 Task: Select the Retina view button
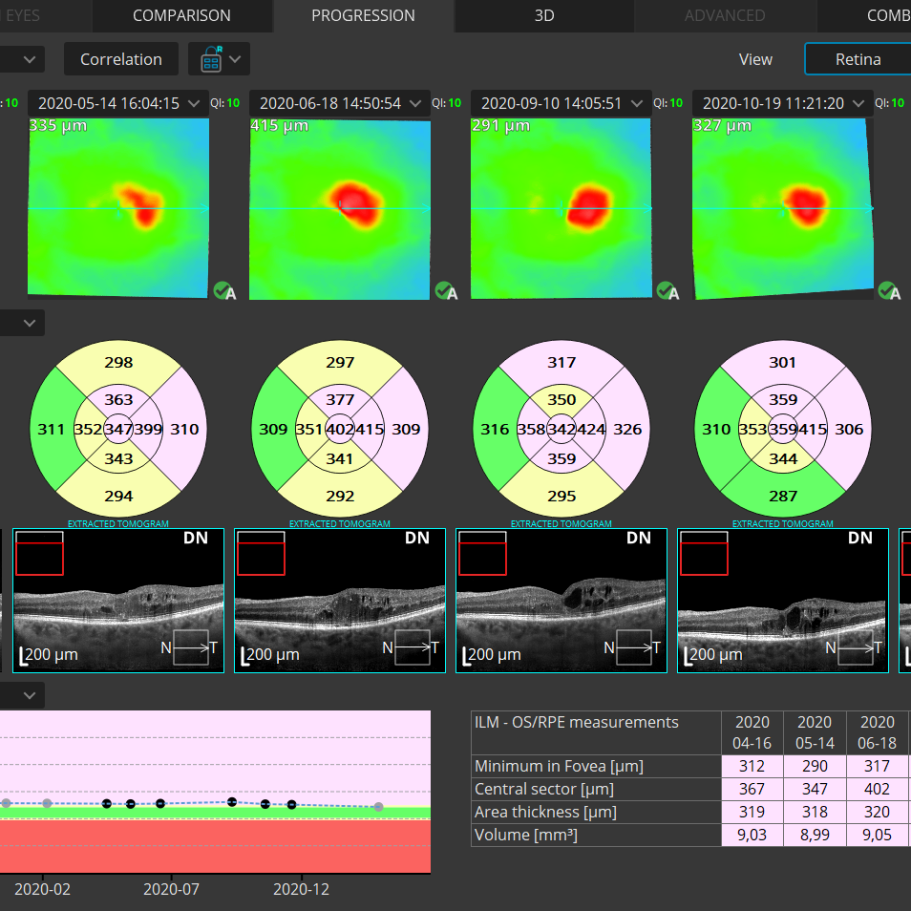tap(857, 59)
